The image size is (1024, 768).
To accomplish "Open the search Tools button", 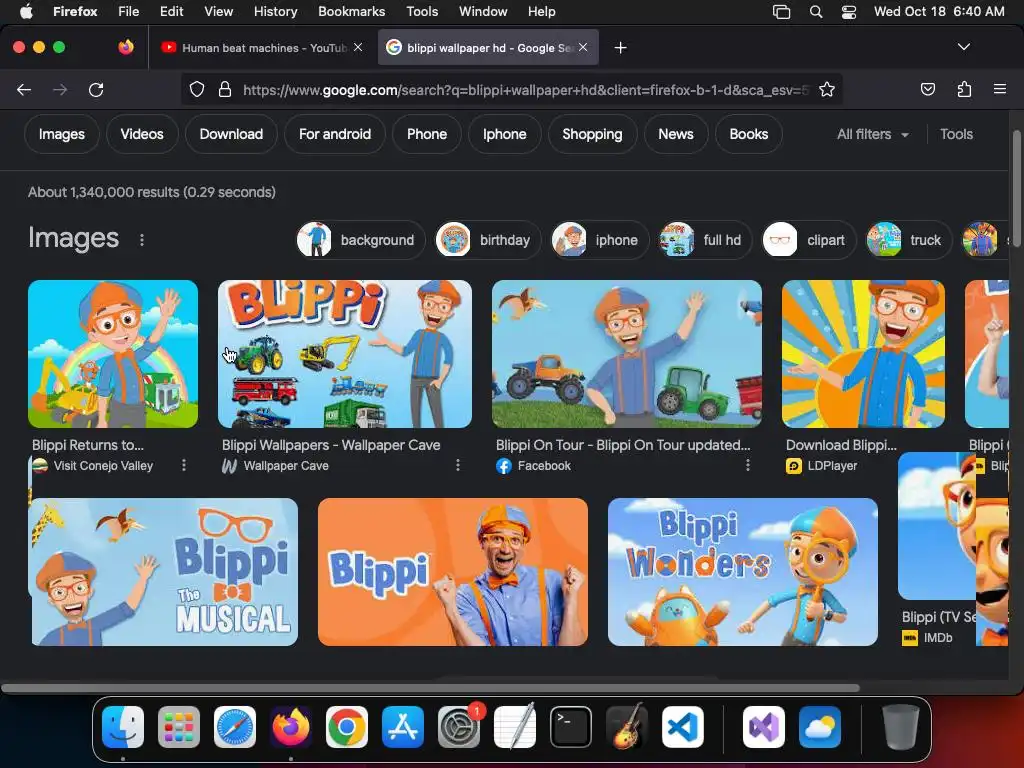I will [956, 134].
